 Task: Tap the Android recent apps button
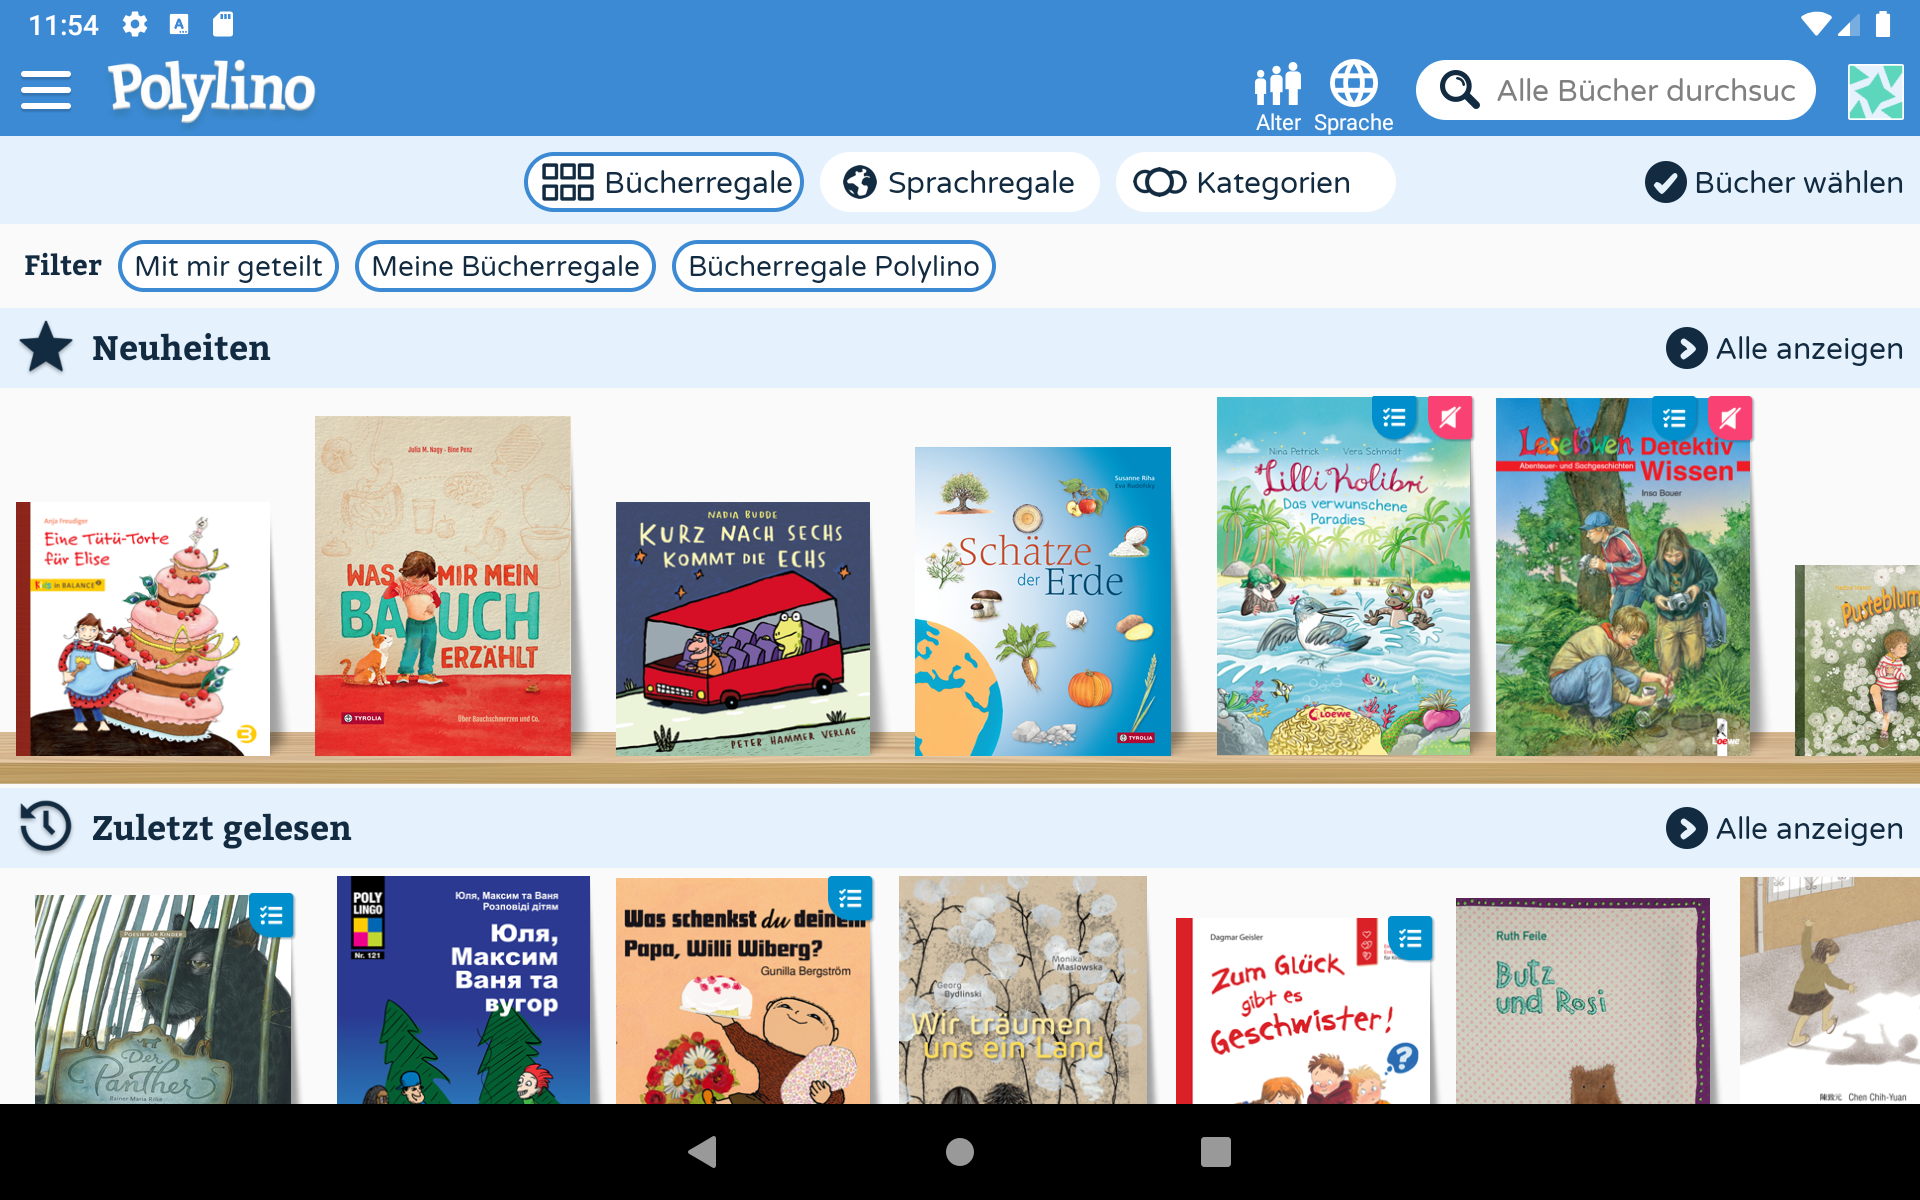(x=1216, y=1152)
